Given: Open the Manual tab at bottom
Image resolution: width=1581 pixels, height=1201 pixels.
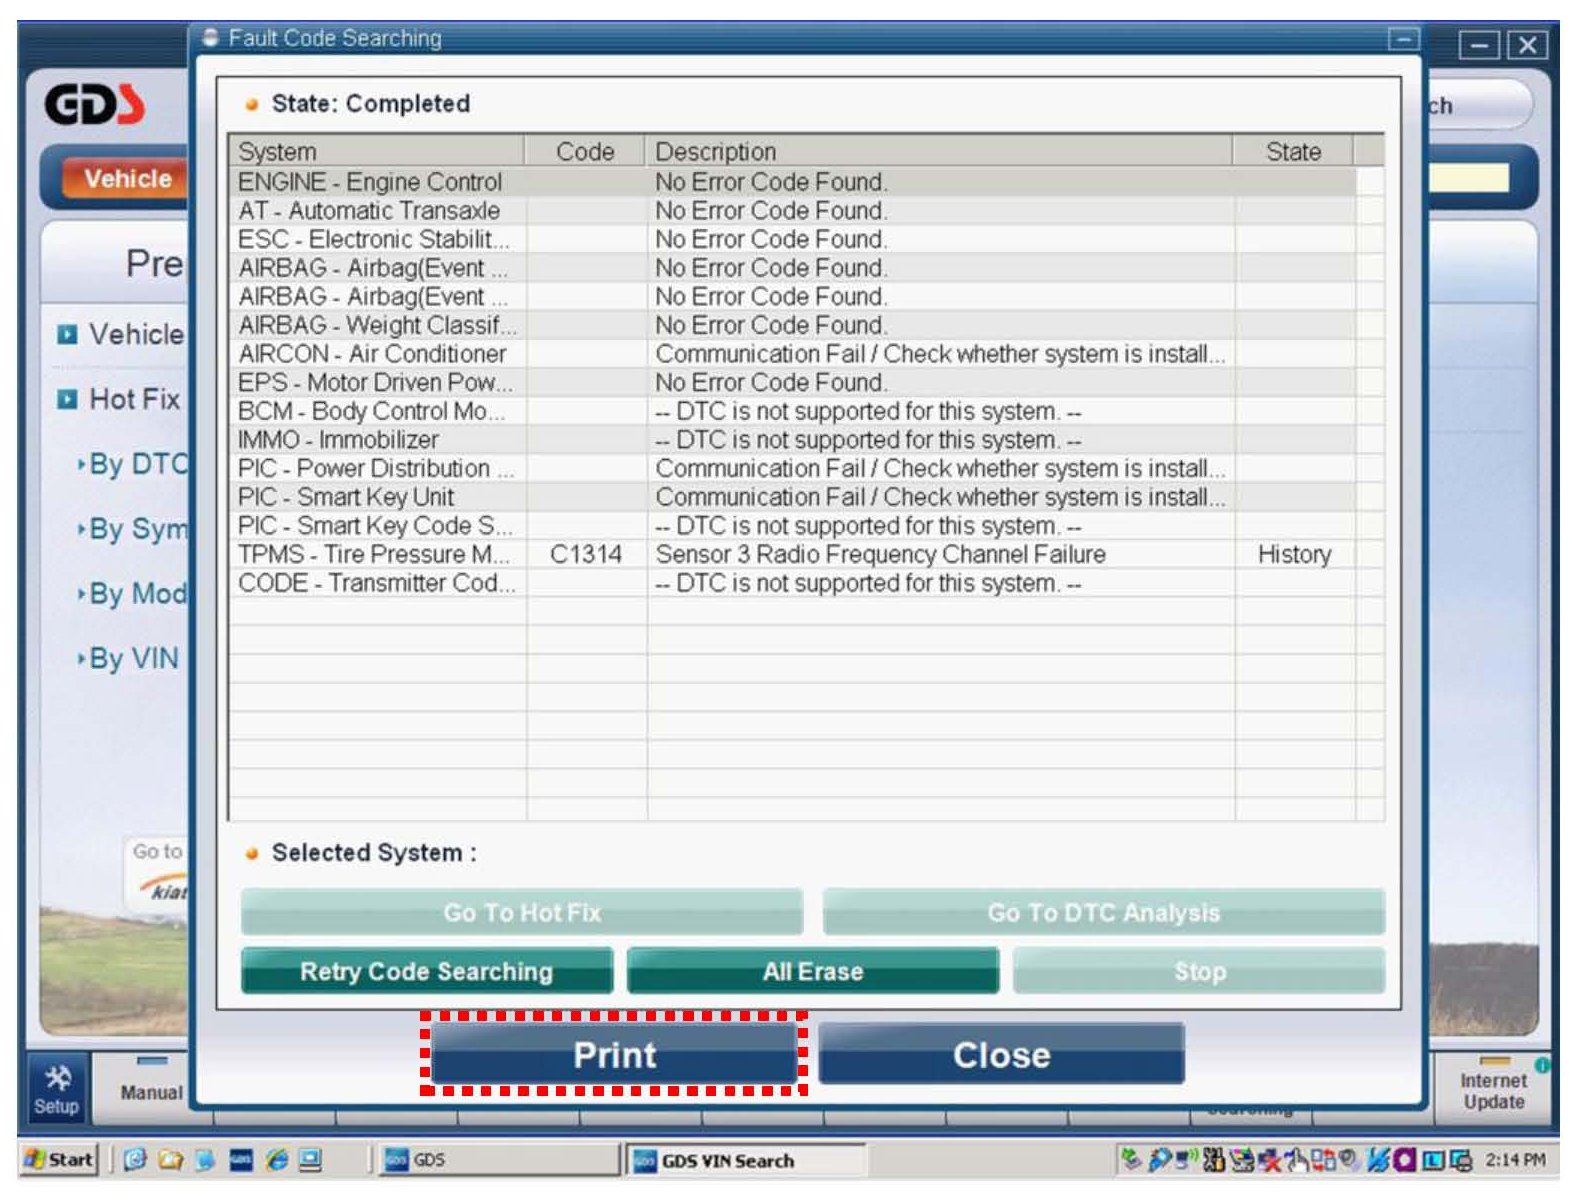Looking at the screenshot, I should point(150,1092).
